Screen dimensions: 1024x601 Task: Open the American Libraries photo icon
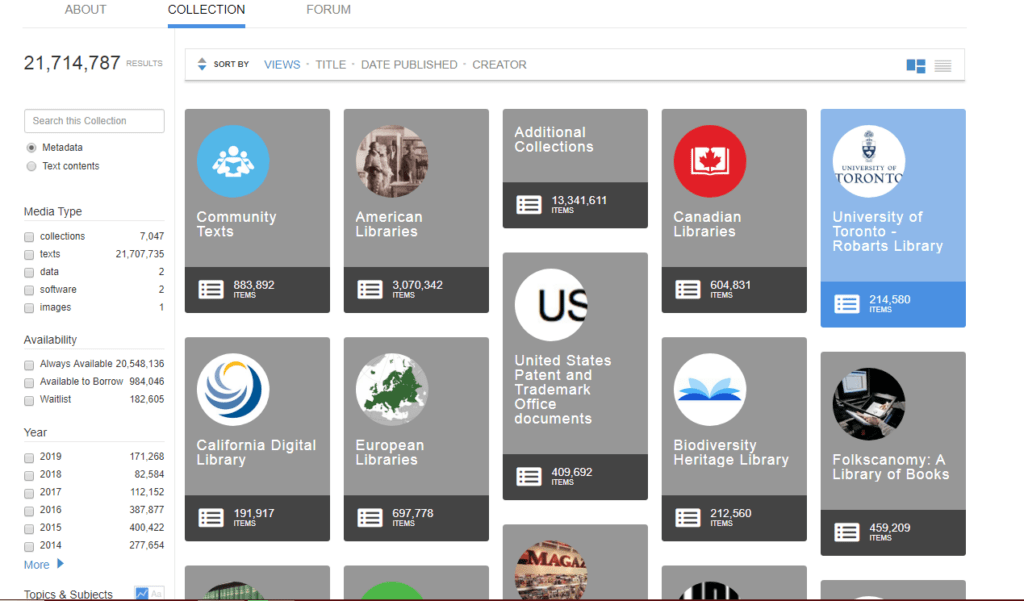pyautogui.click(x=392, y=161)
